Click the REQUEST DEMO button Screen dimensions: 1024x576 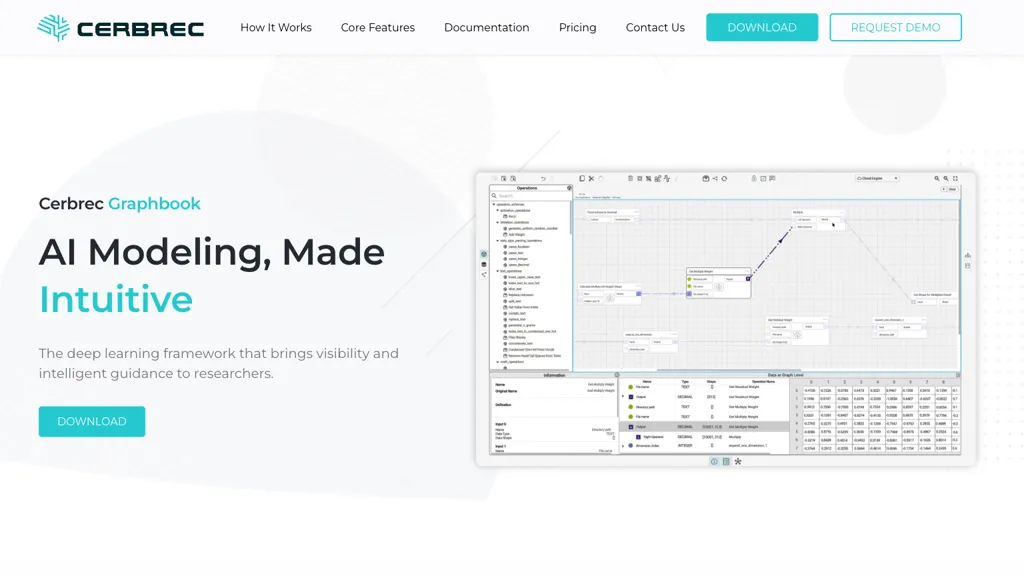coord(895,28)
